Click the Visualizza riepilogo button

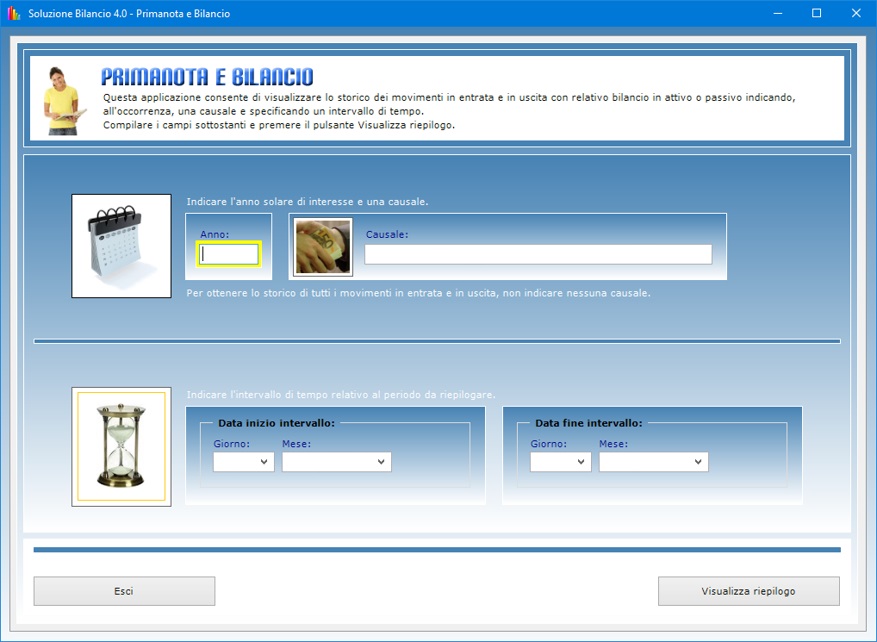pos(748,591)
